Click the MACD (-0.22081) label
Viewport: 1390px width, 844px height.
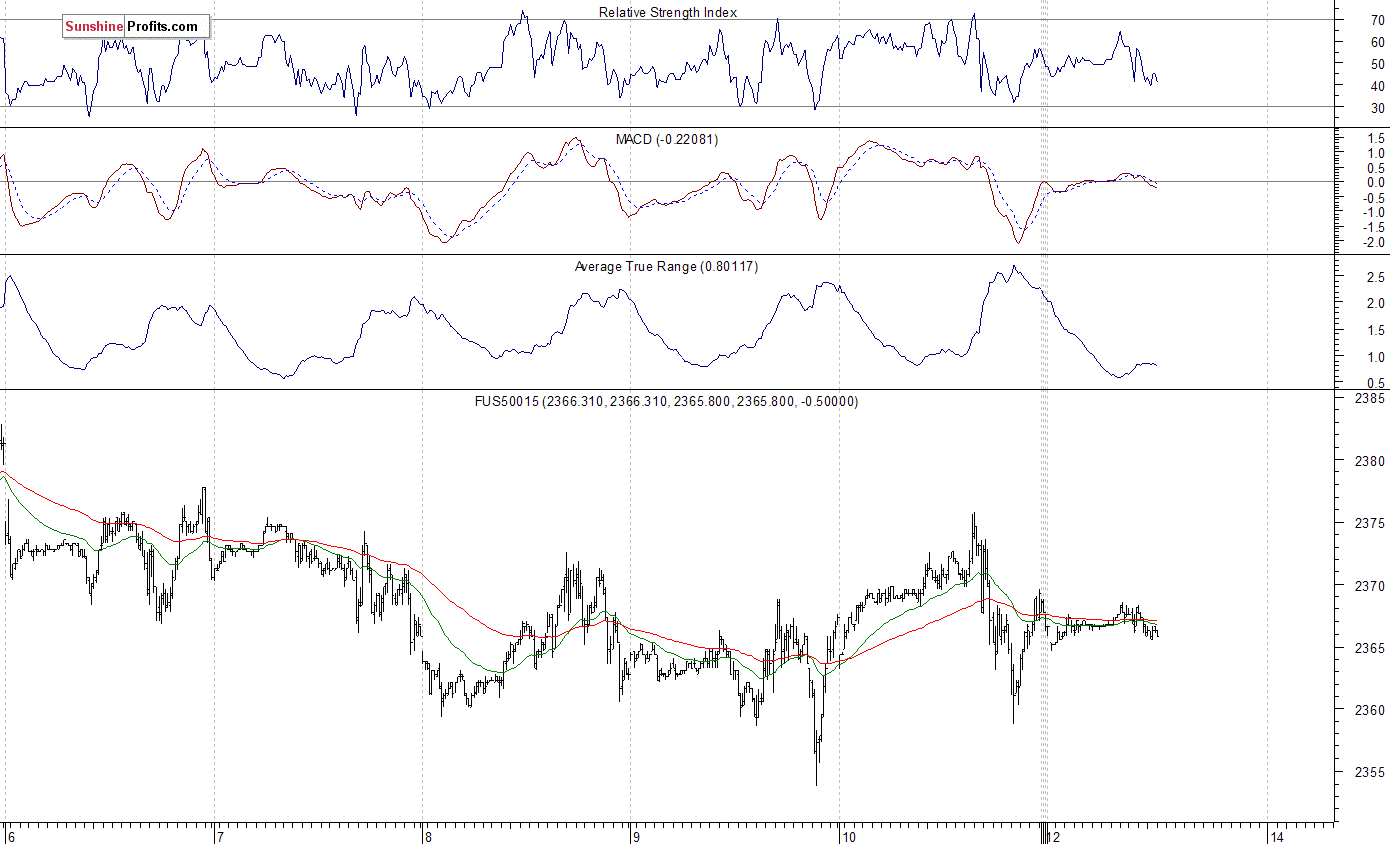[669, 139]
